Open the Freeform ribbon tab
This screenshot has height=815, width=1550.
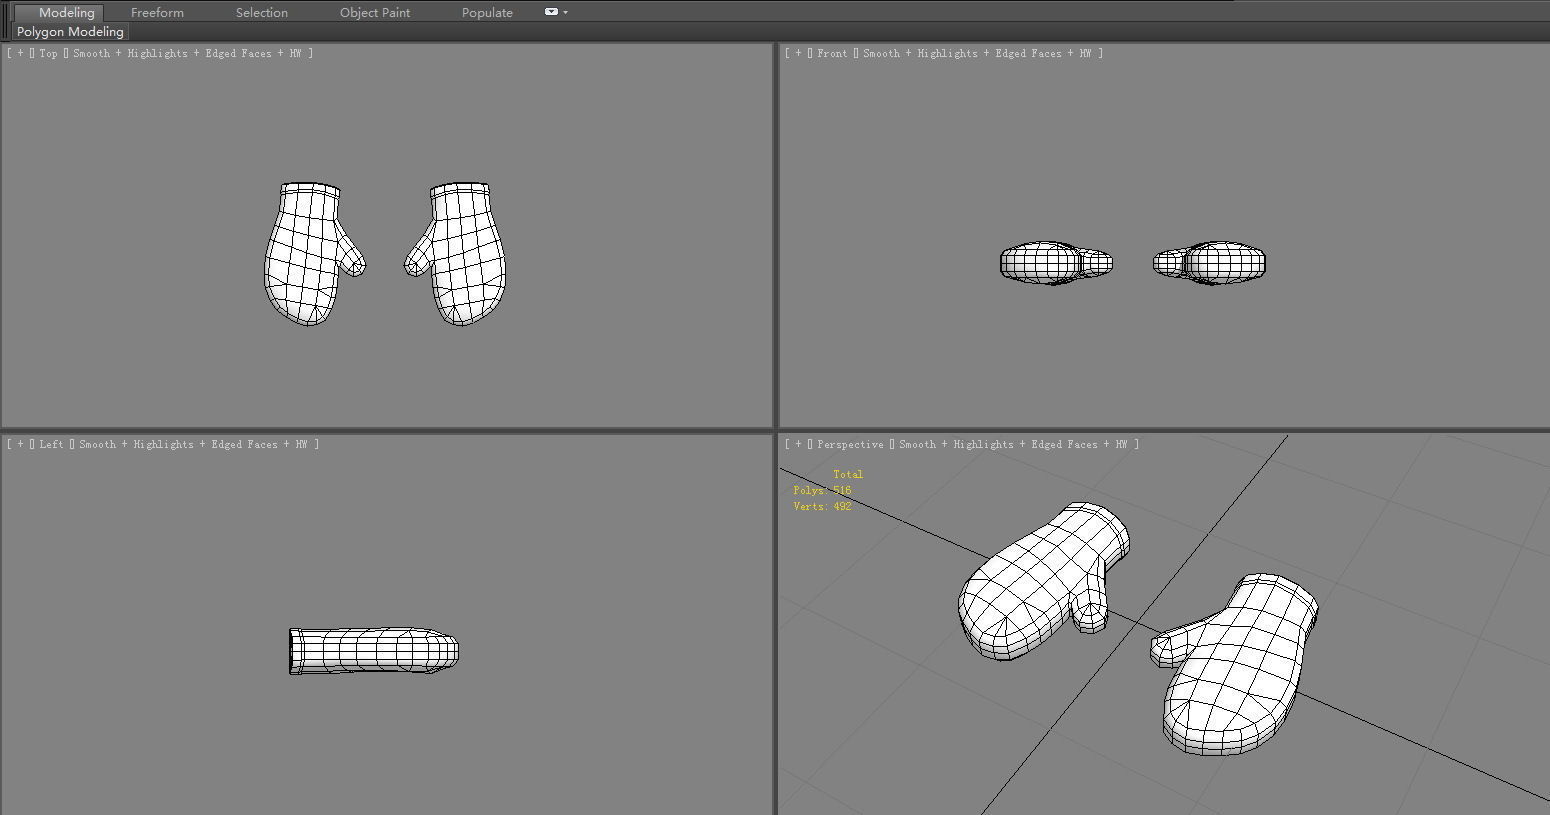click(157, 12)
